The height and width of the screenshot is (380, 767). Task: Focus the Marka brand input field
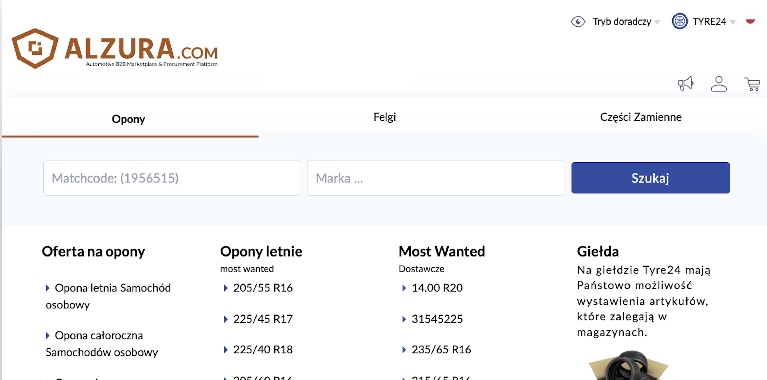[436, 178]
